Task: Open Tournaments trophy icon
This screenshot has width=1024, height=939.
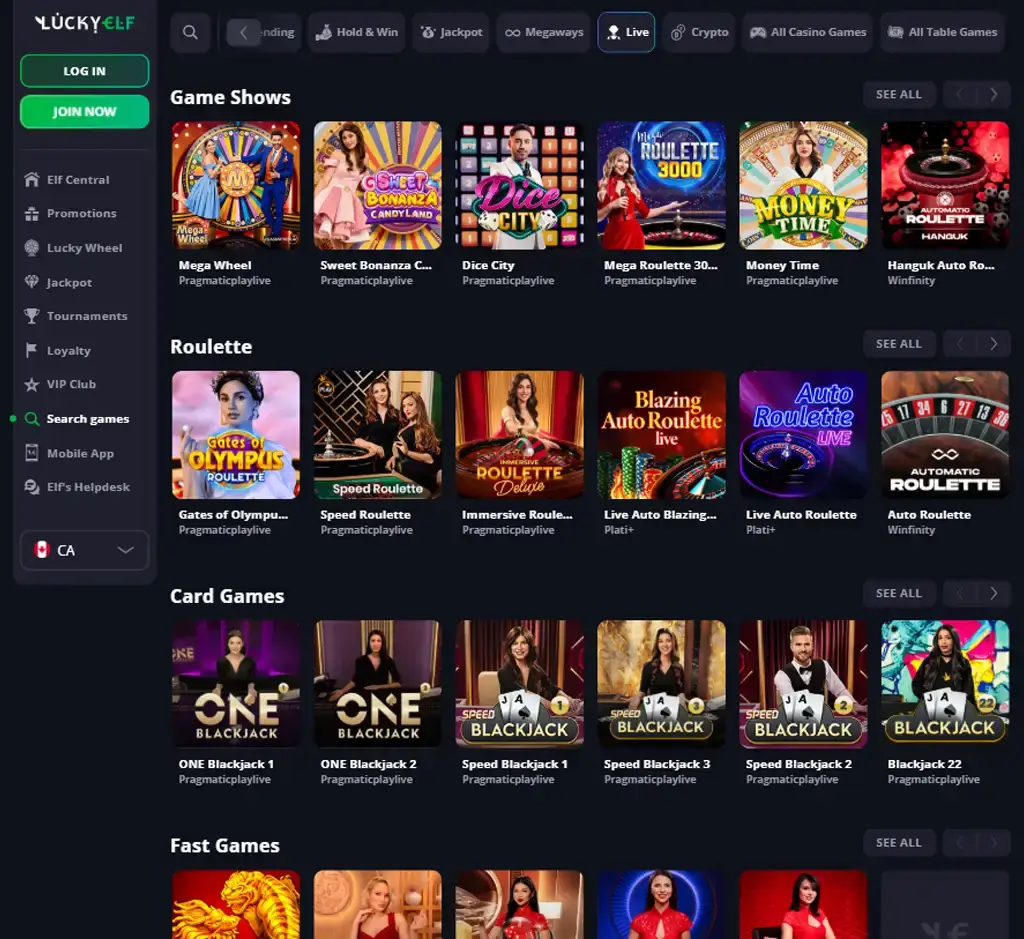Action: (x=31, y=316)
